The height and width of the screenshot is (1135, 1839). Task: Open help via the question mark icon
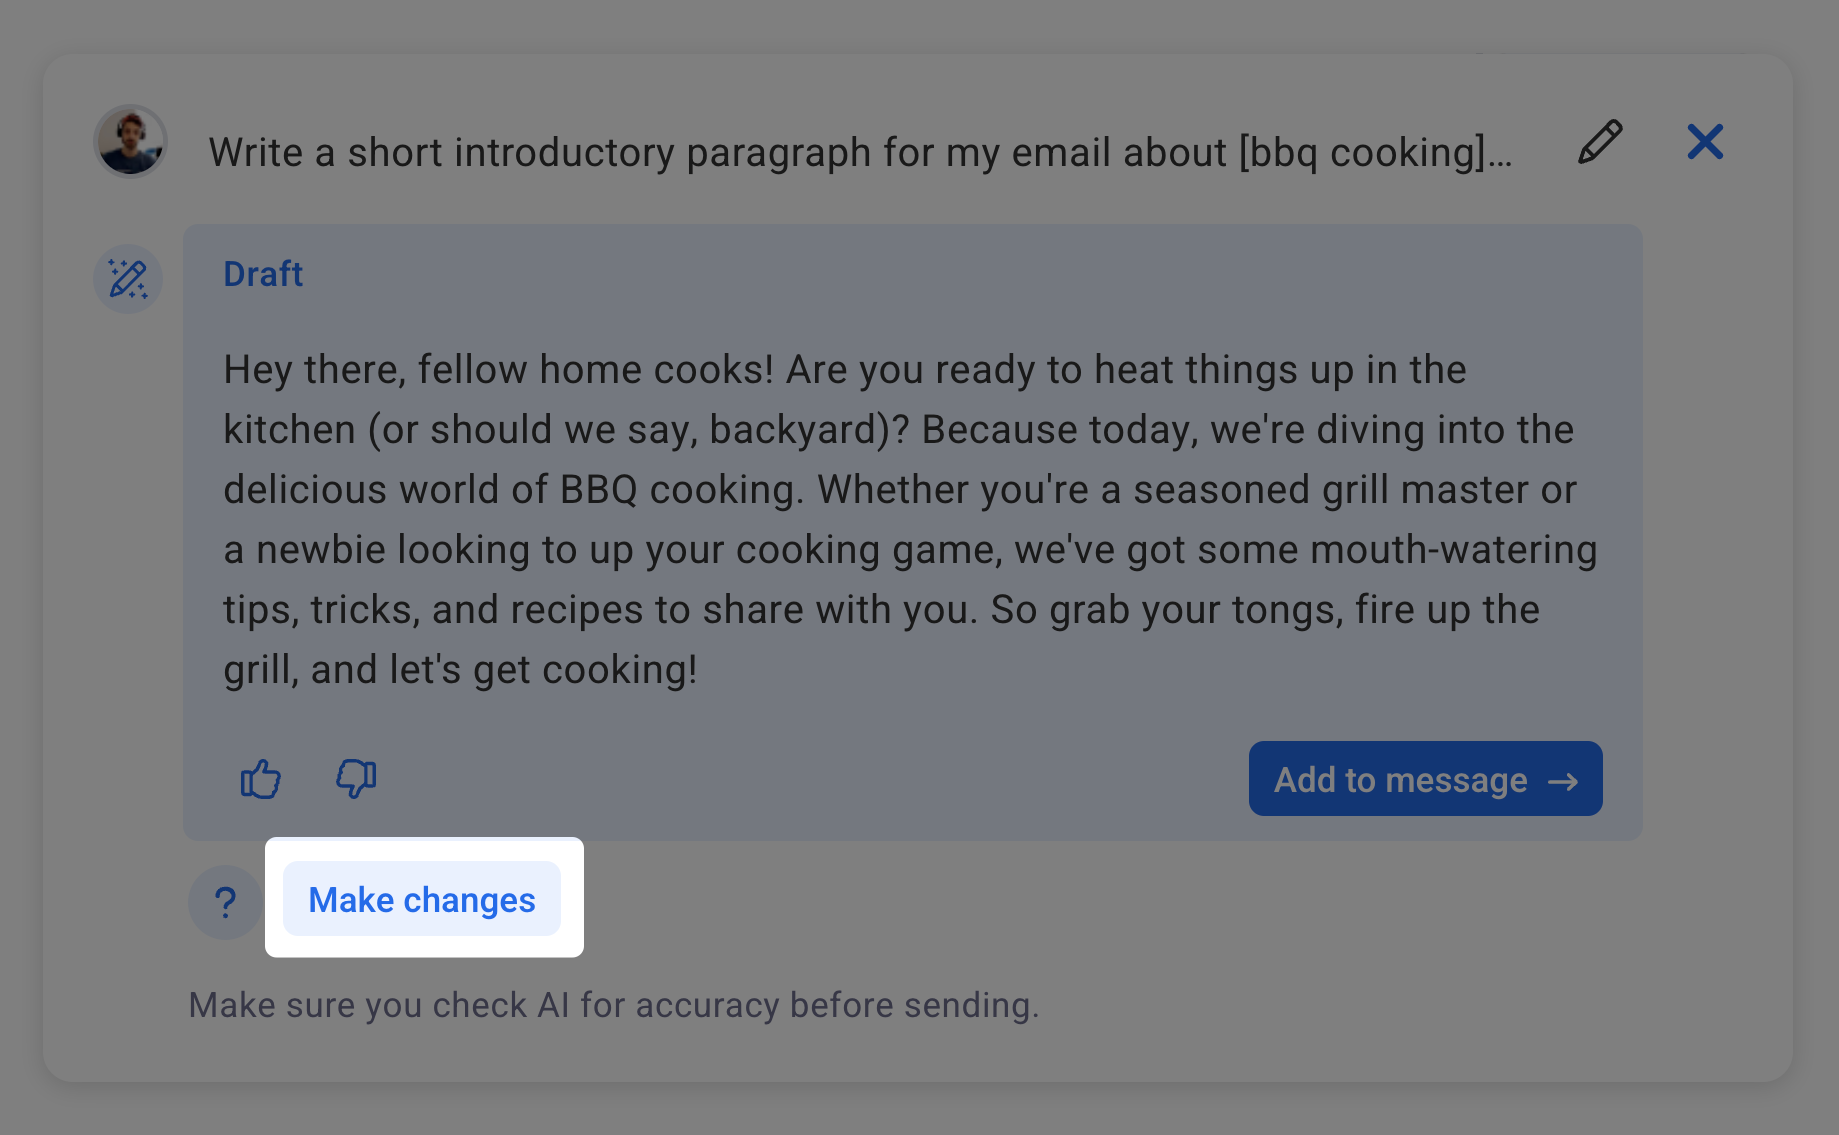(x=225, y=902)
